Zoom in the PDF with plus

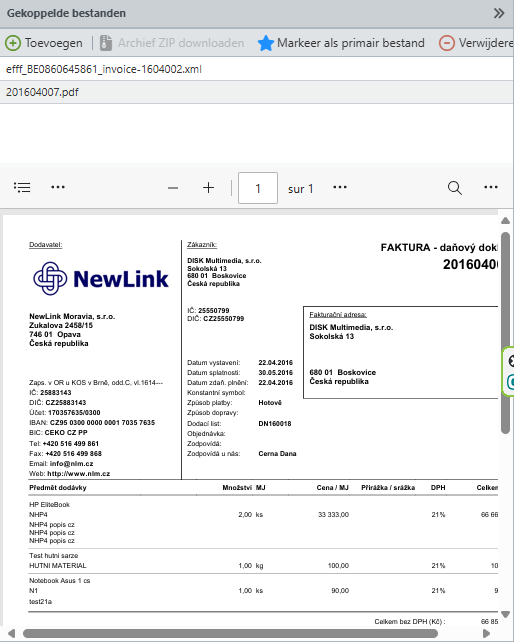click(208, 188)
